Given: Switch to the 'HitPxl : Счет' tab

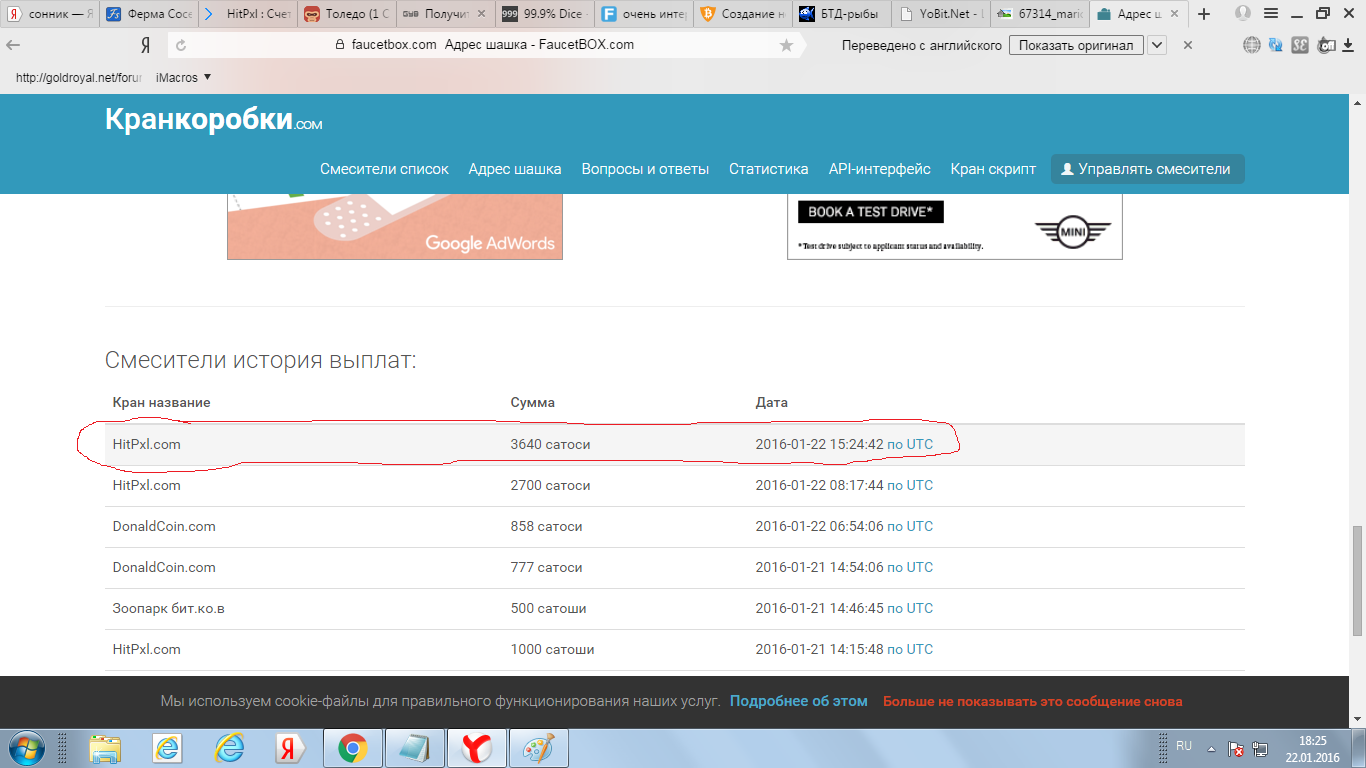Looking at the screenshot, I should click(x=247, y=14).
